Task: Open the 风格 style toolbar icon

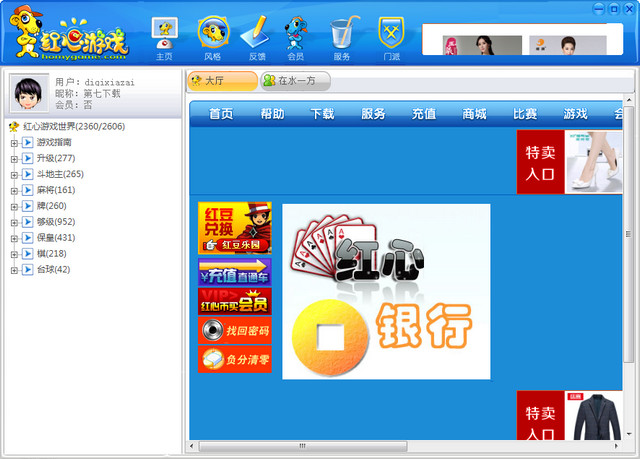Action: (213, 38)
